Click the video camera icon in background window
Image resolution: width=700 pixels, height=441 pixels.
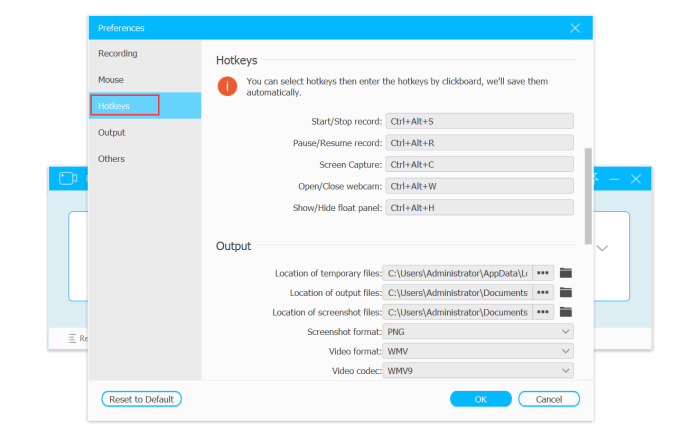68,178
